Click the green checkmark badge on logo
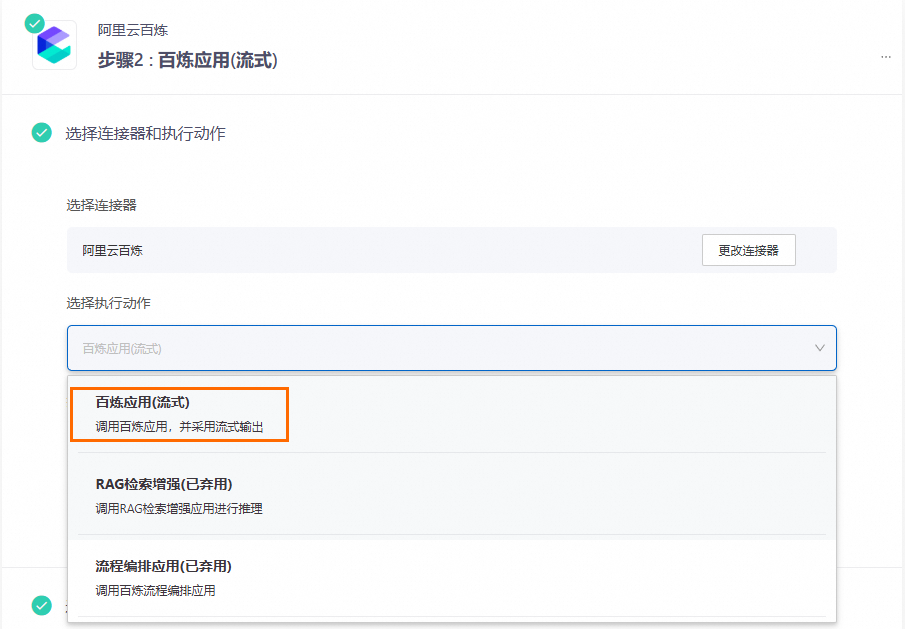 click(x=35, y=24)
